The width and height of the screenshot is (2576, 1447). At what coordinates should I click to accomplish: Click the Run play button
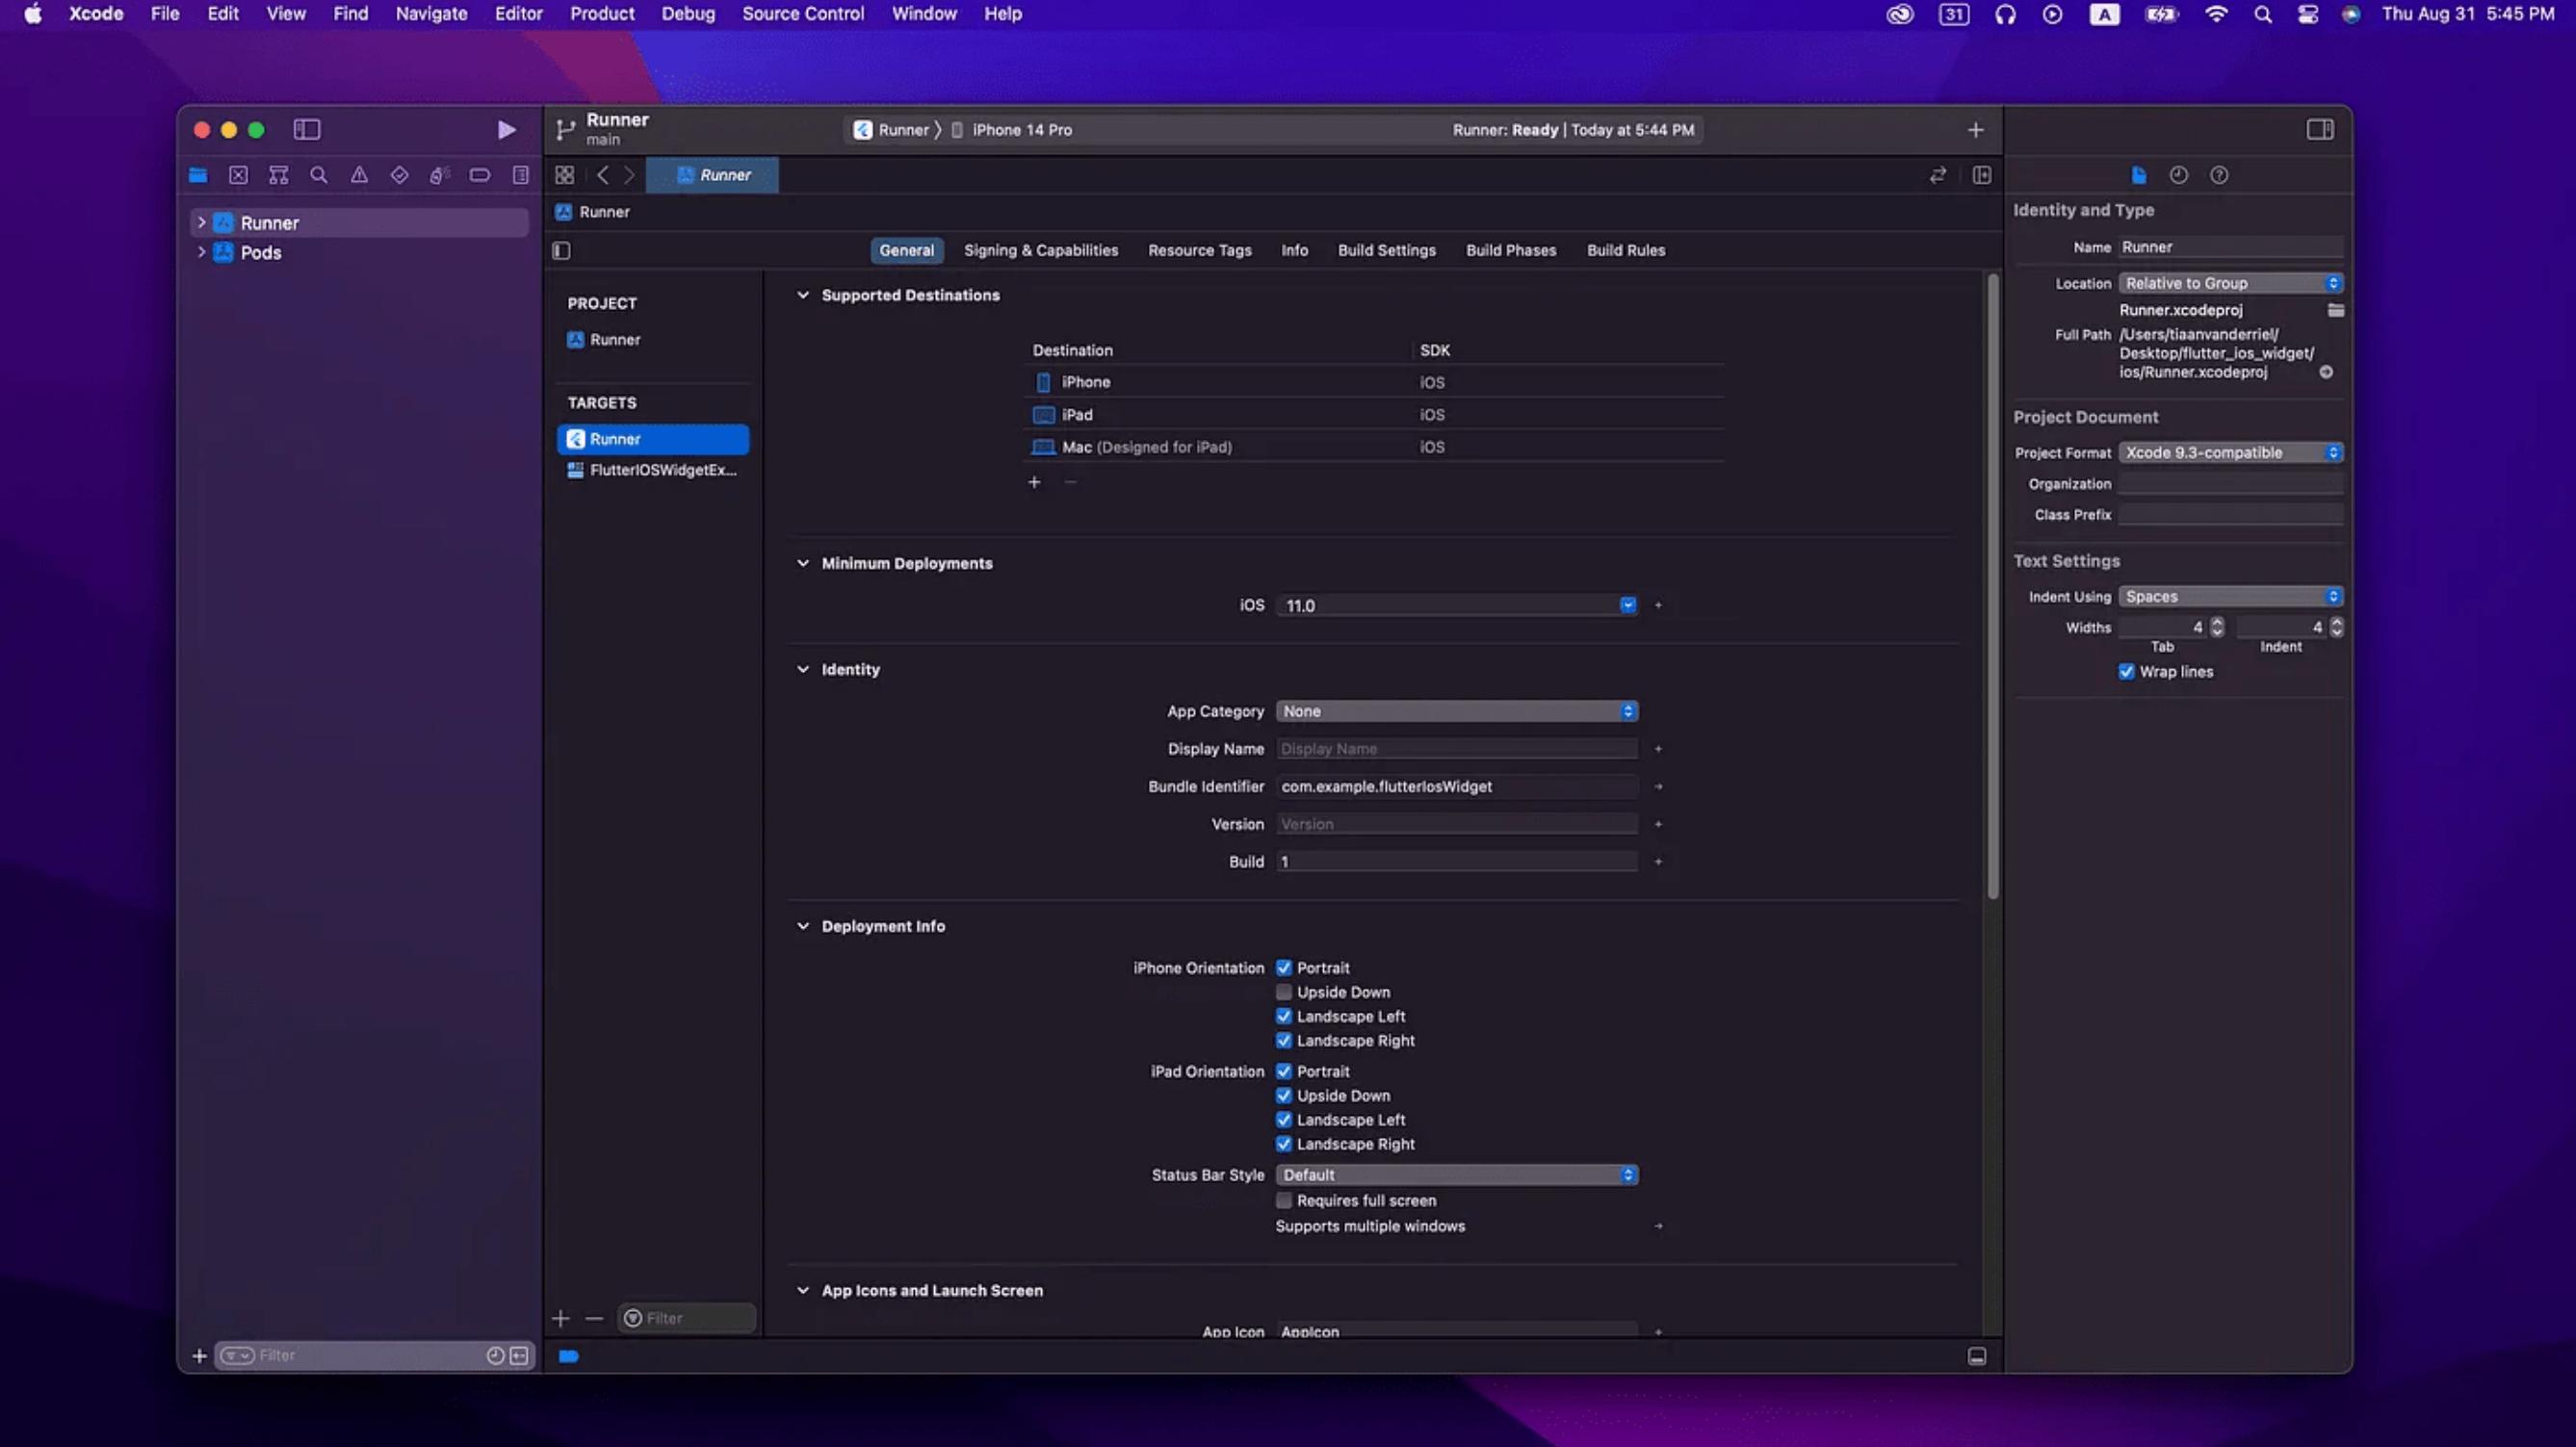point(506,130)
